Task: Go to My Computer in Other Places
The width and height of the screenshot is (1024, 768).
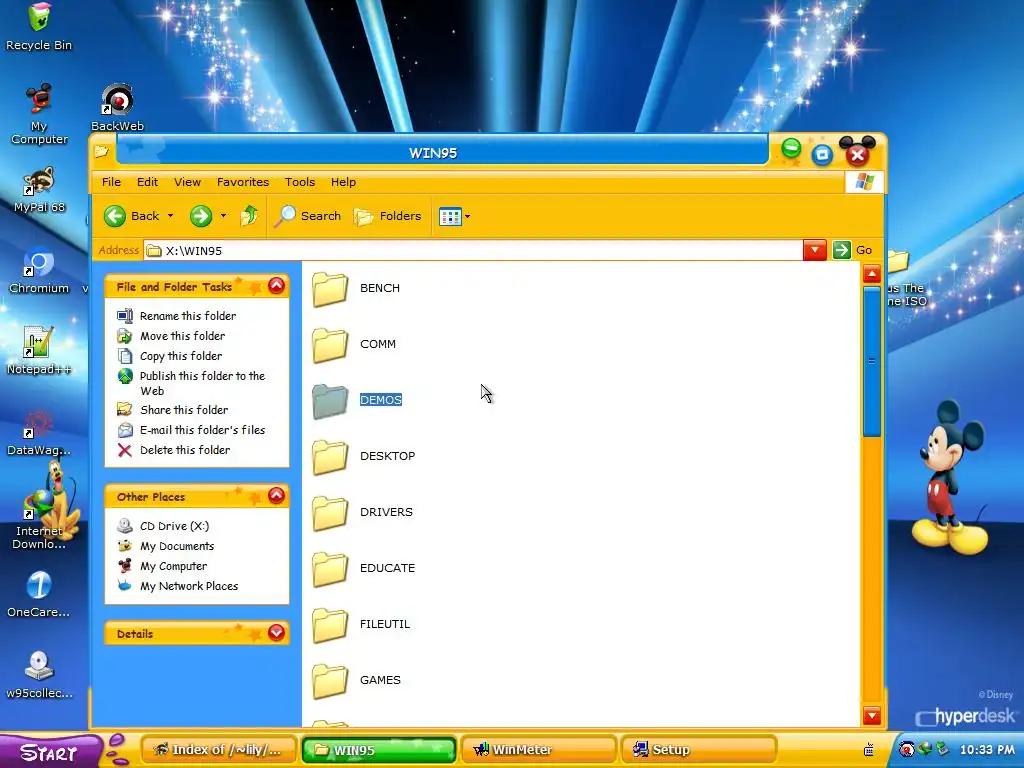Action: coord(162,566)
